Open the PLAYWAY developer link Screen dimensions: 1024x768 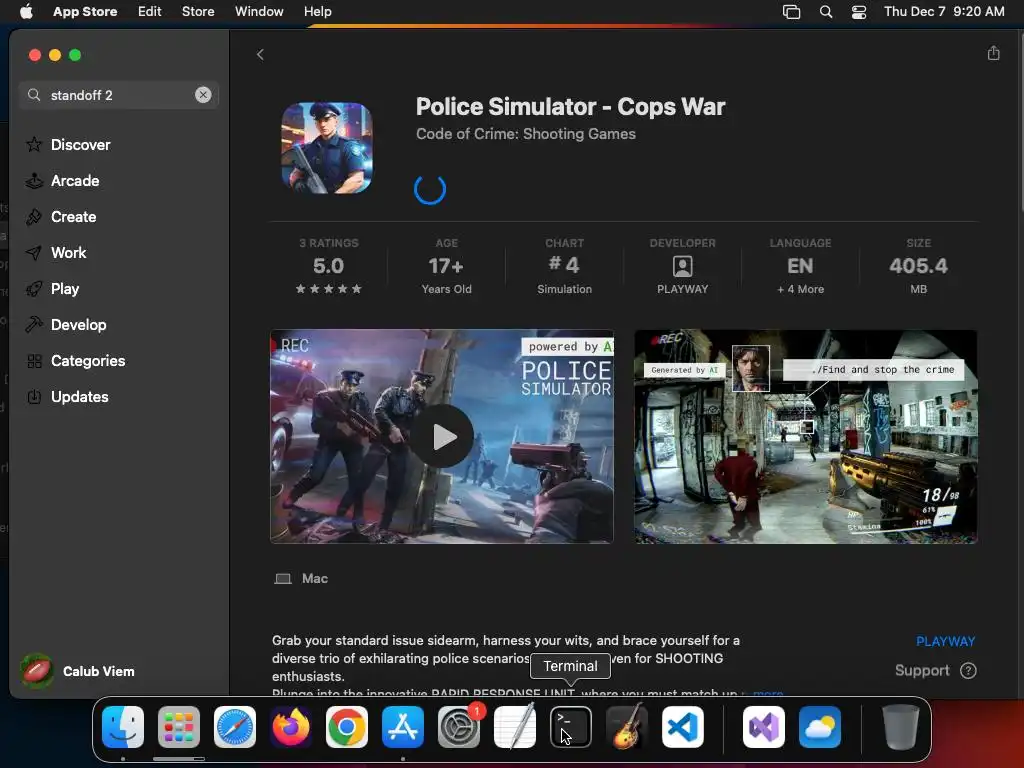[x=946, y=641]
